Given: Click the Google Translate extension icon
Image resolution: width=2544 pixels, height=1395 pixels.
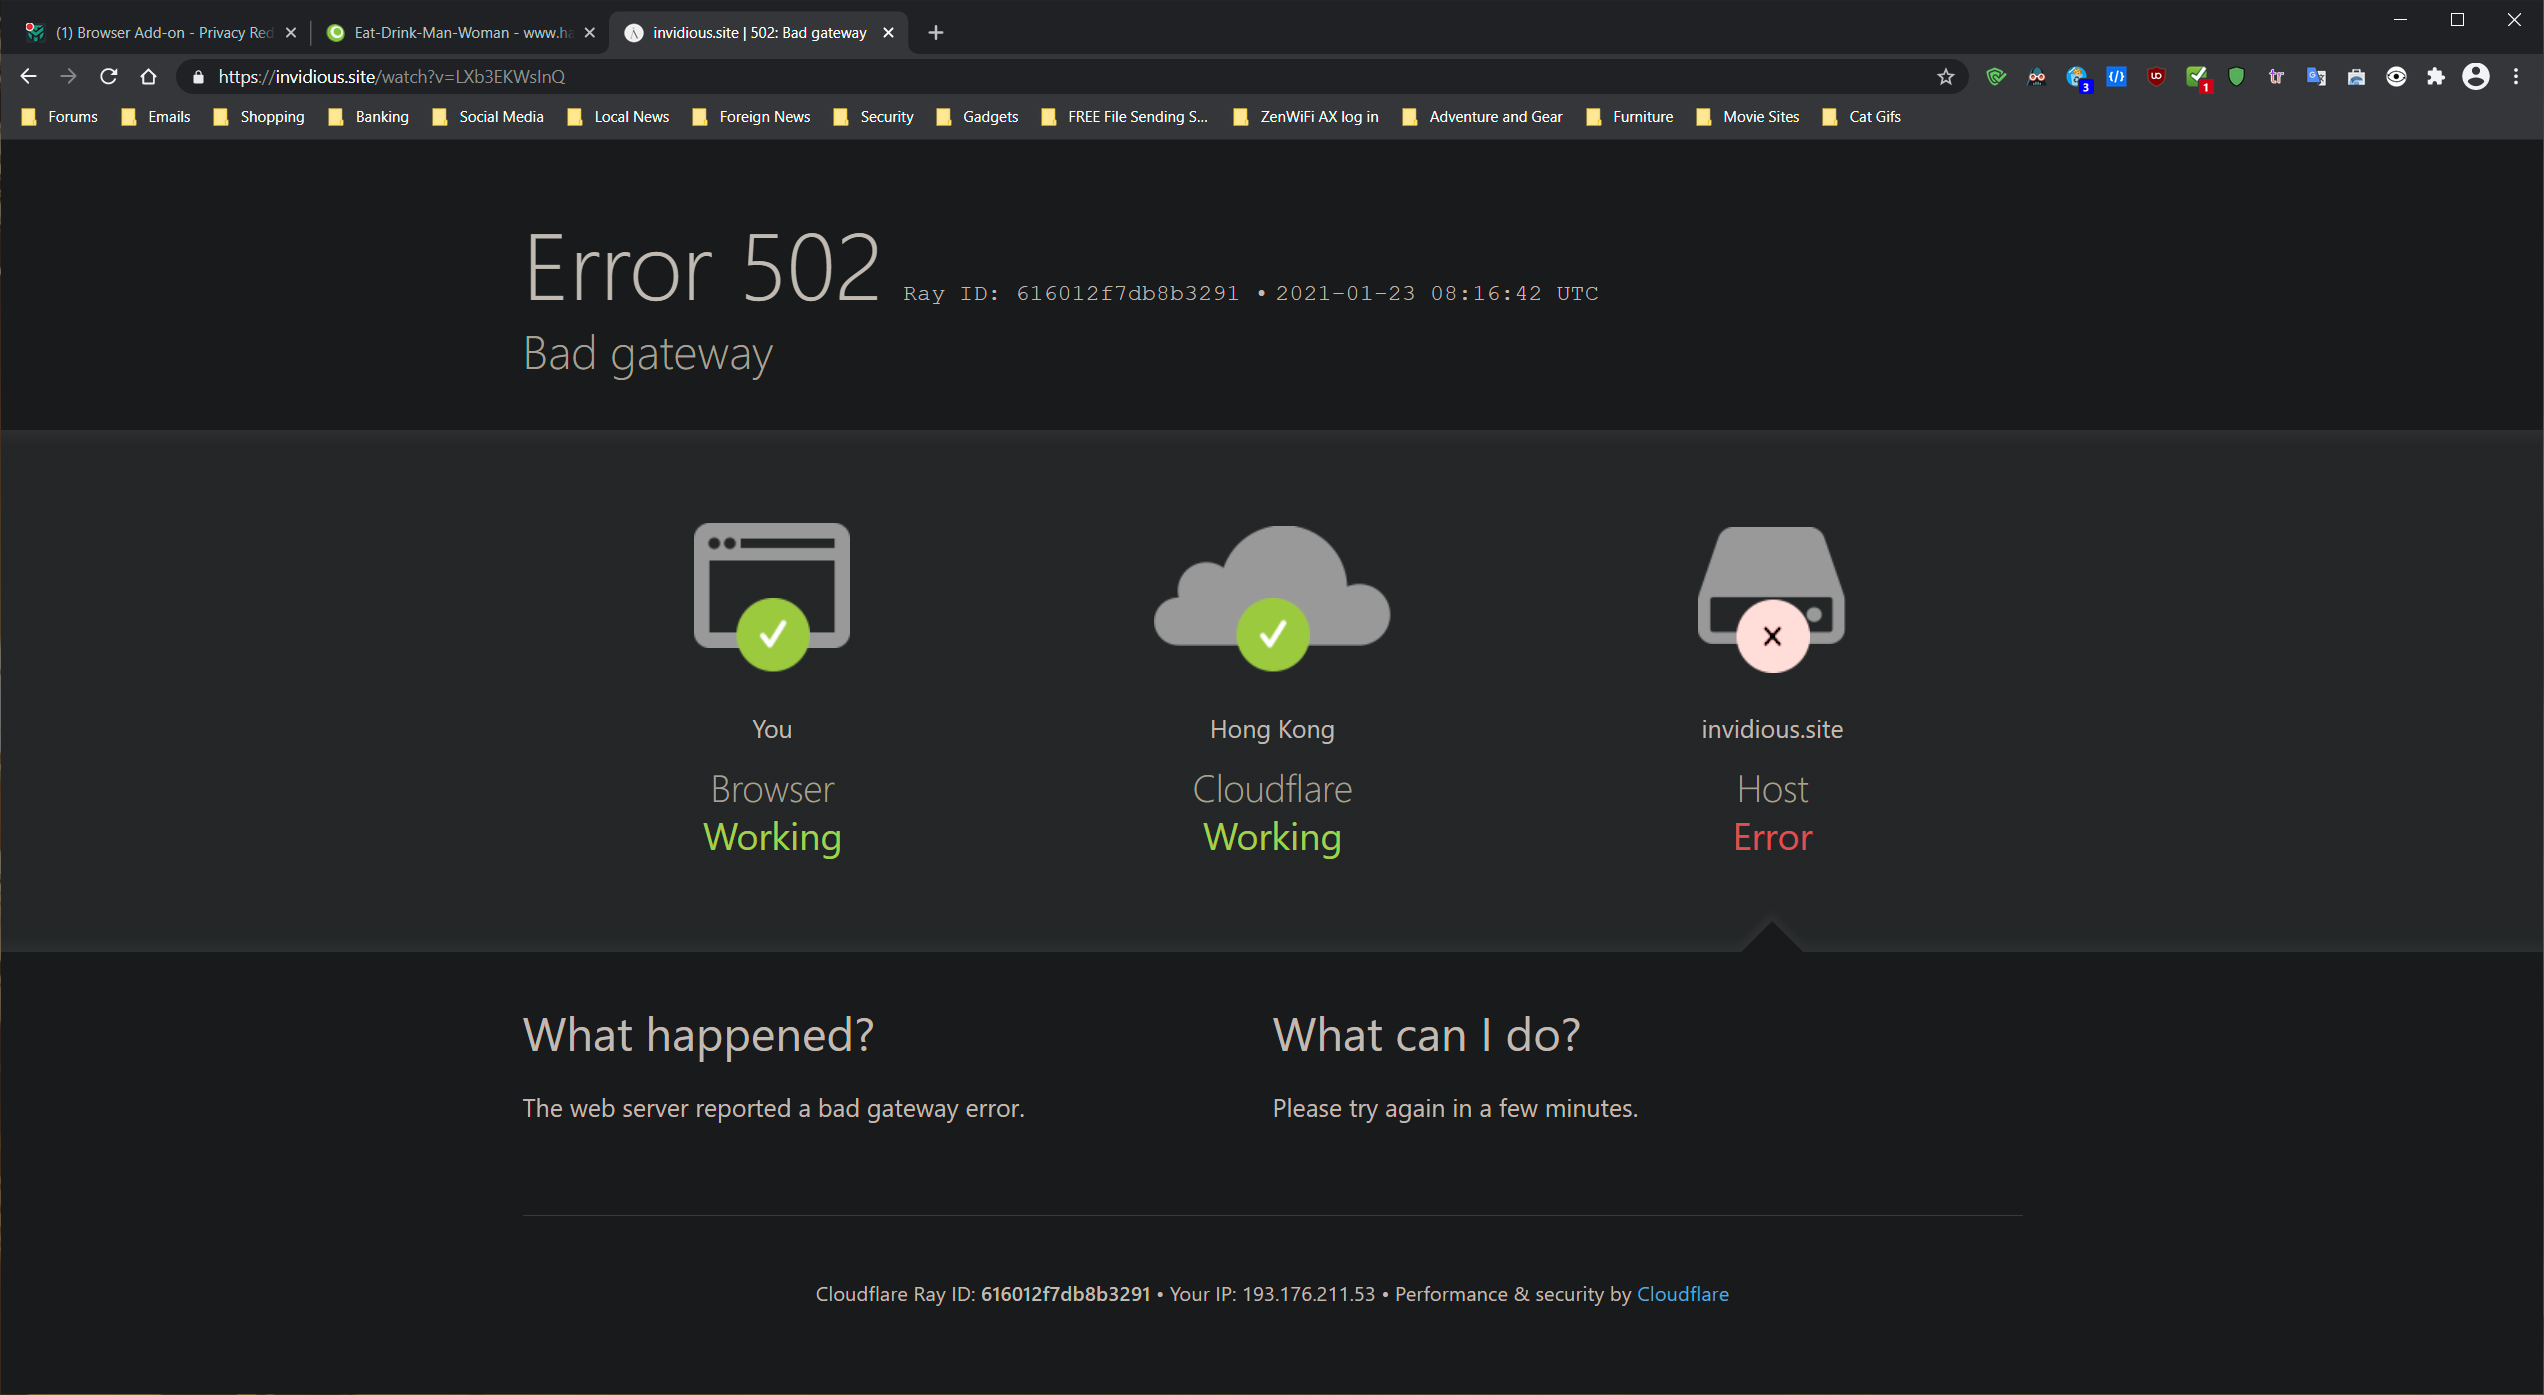Looking at the screenshot, I should [x=2316, y=77].
